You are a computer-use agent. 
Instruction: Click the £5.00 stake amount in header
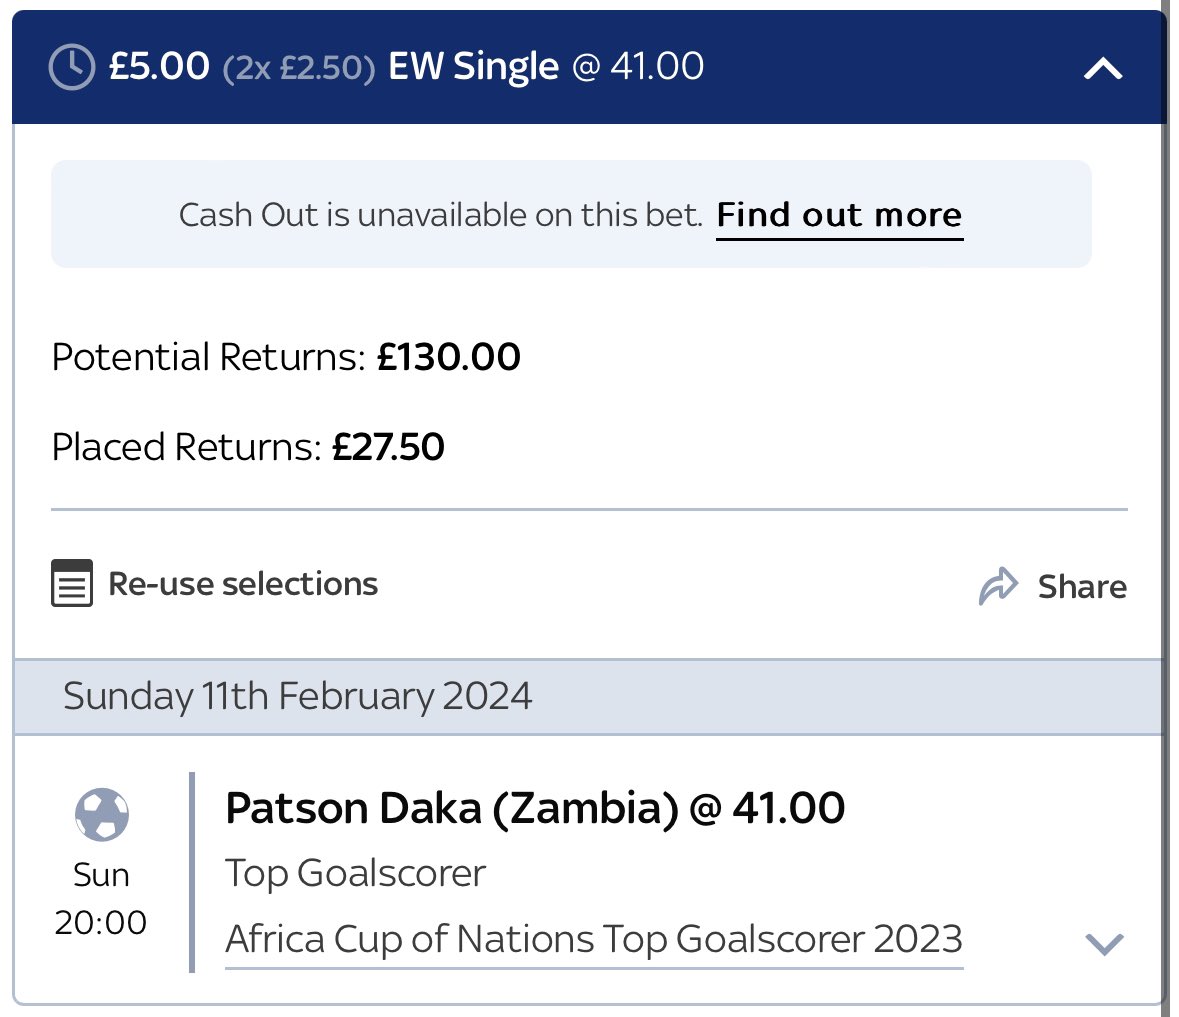pos(159,67)
